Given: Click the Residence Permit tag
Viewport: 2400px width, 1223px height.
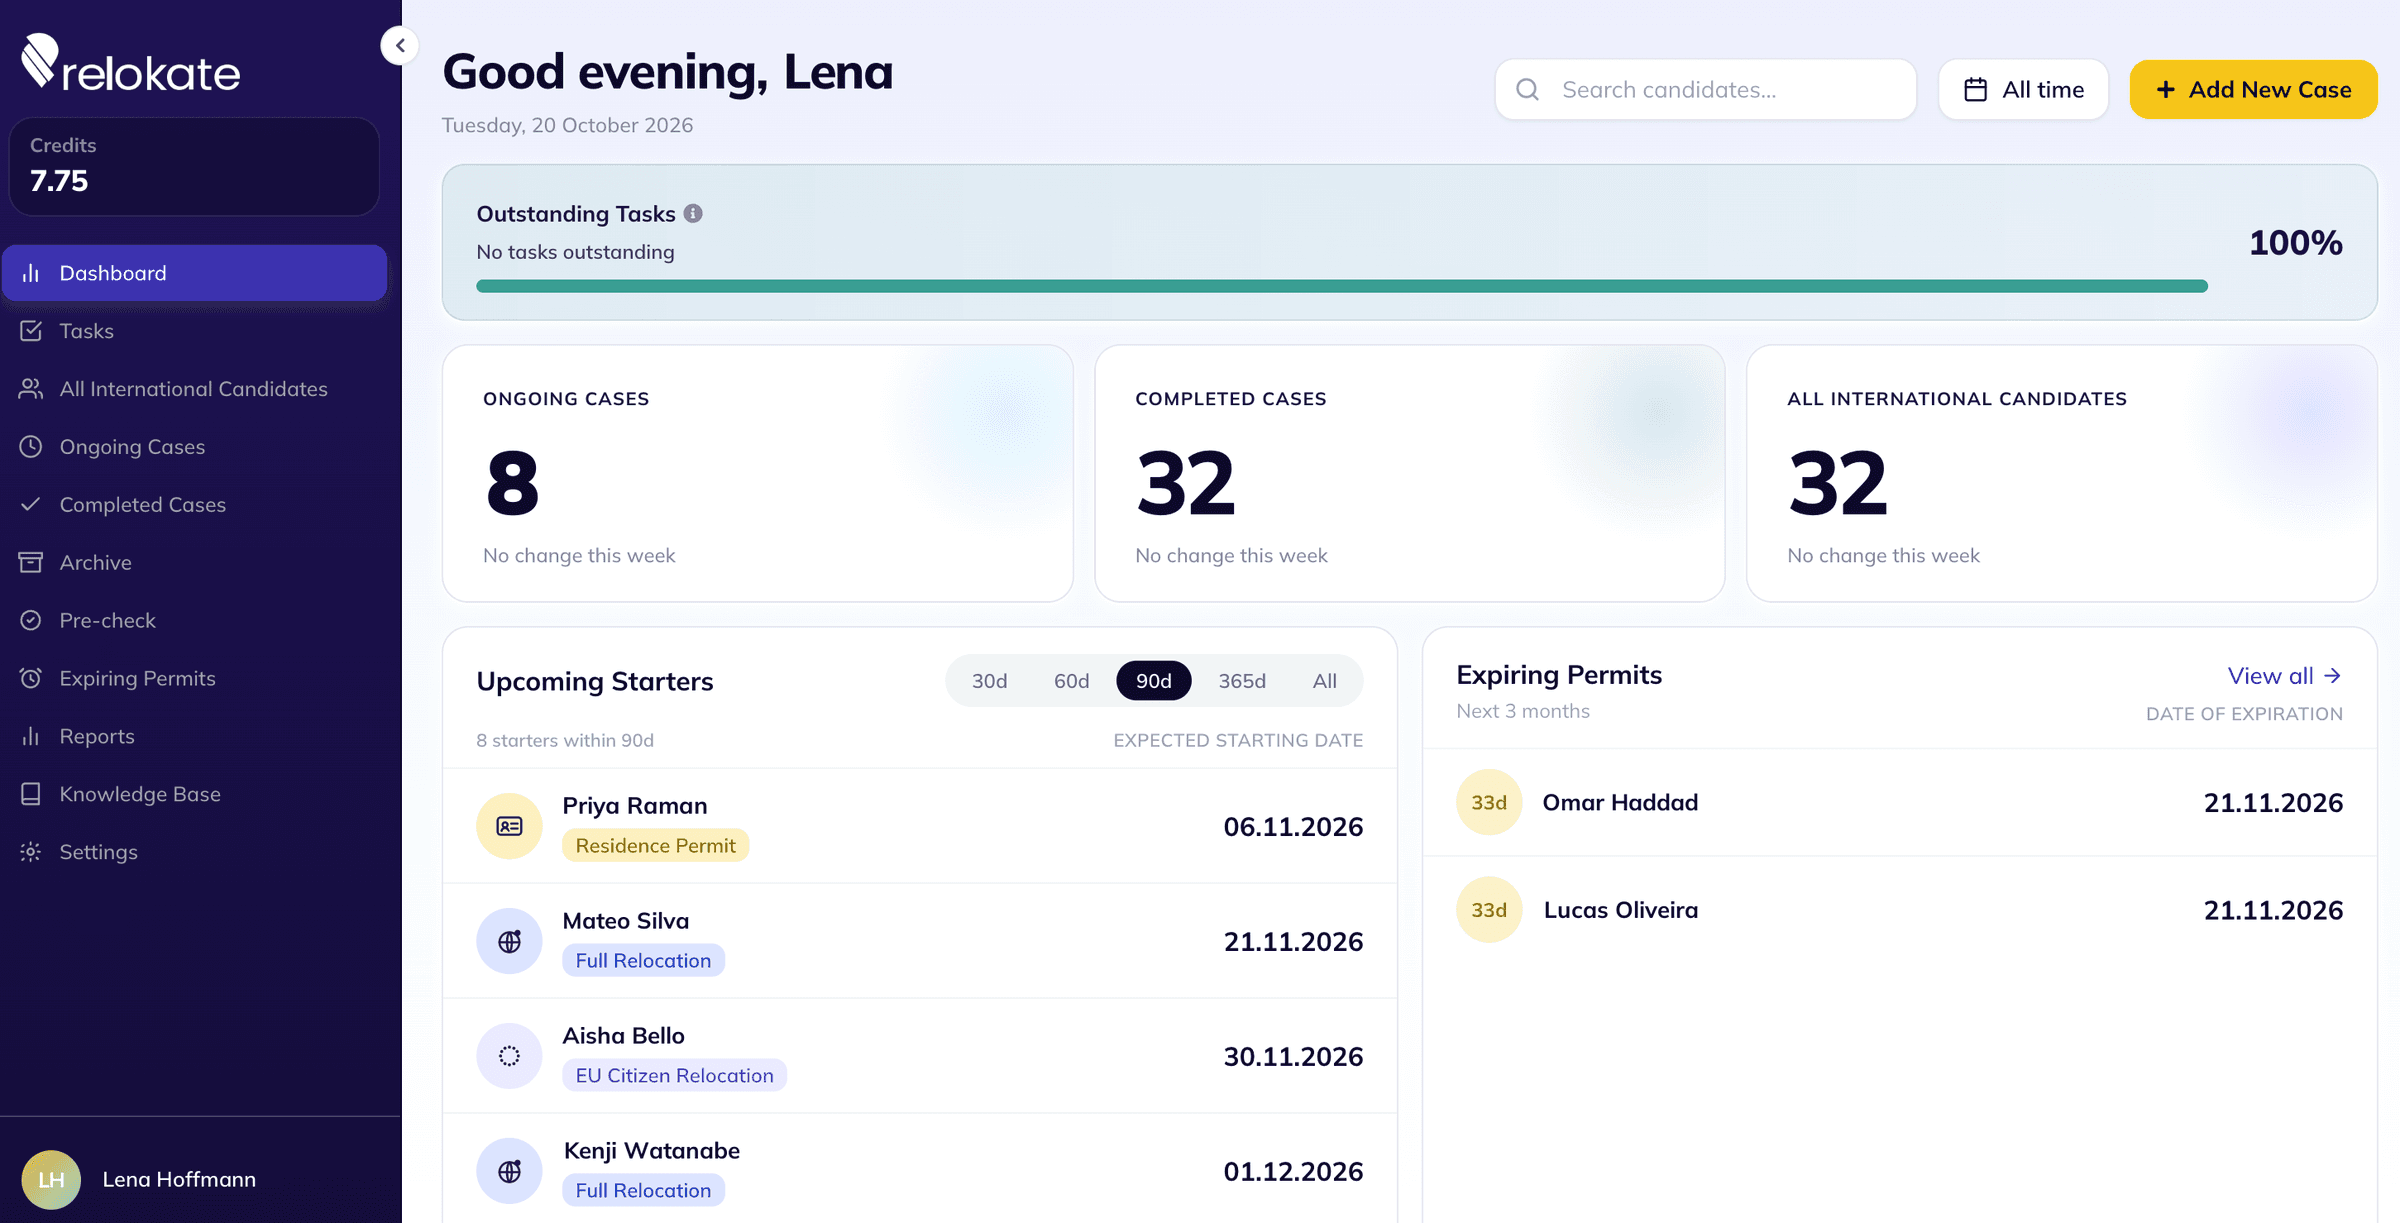Looking at the screenshot, I should (x=655, y=846).
